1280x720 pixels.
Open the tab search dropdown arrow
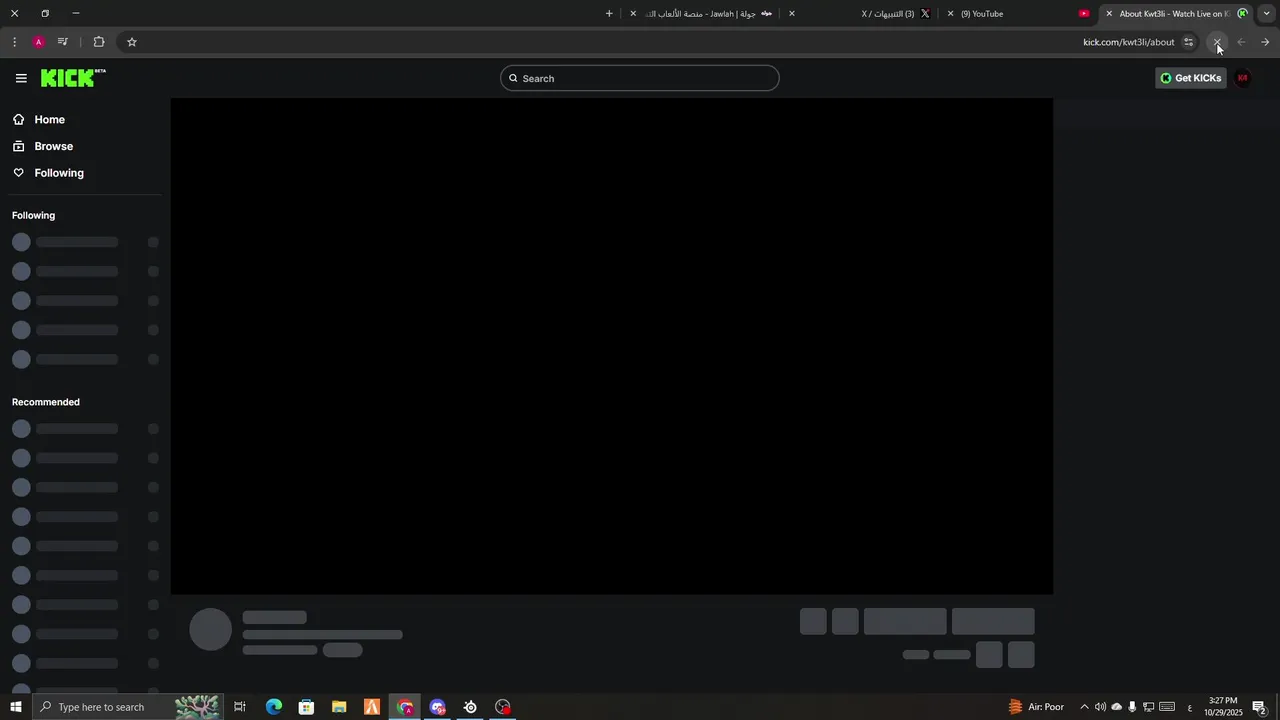tap(1266, 14)
